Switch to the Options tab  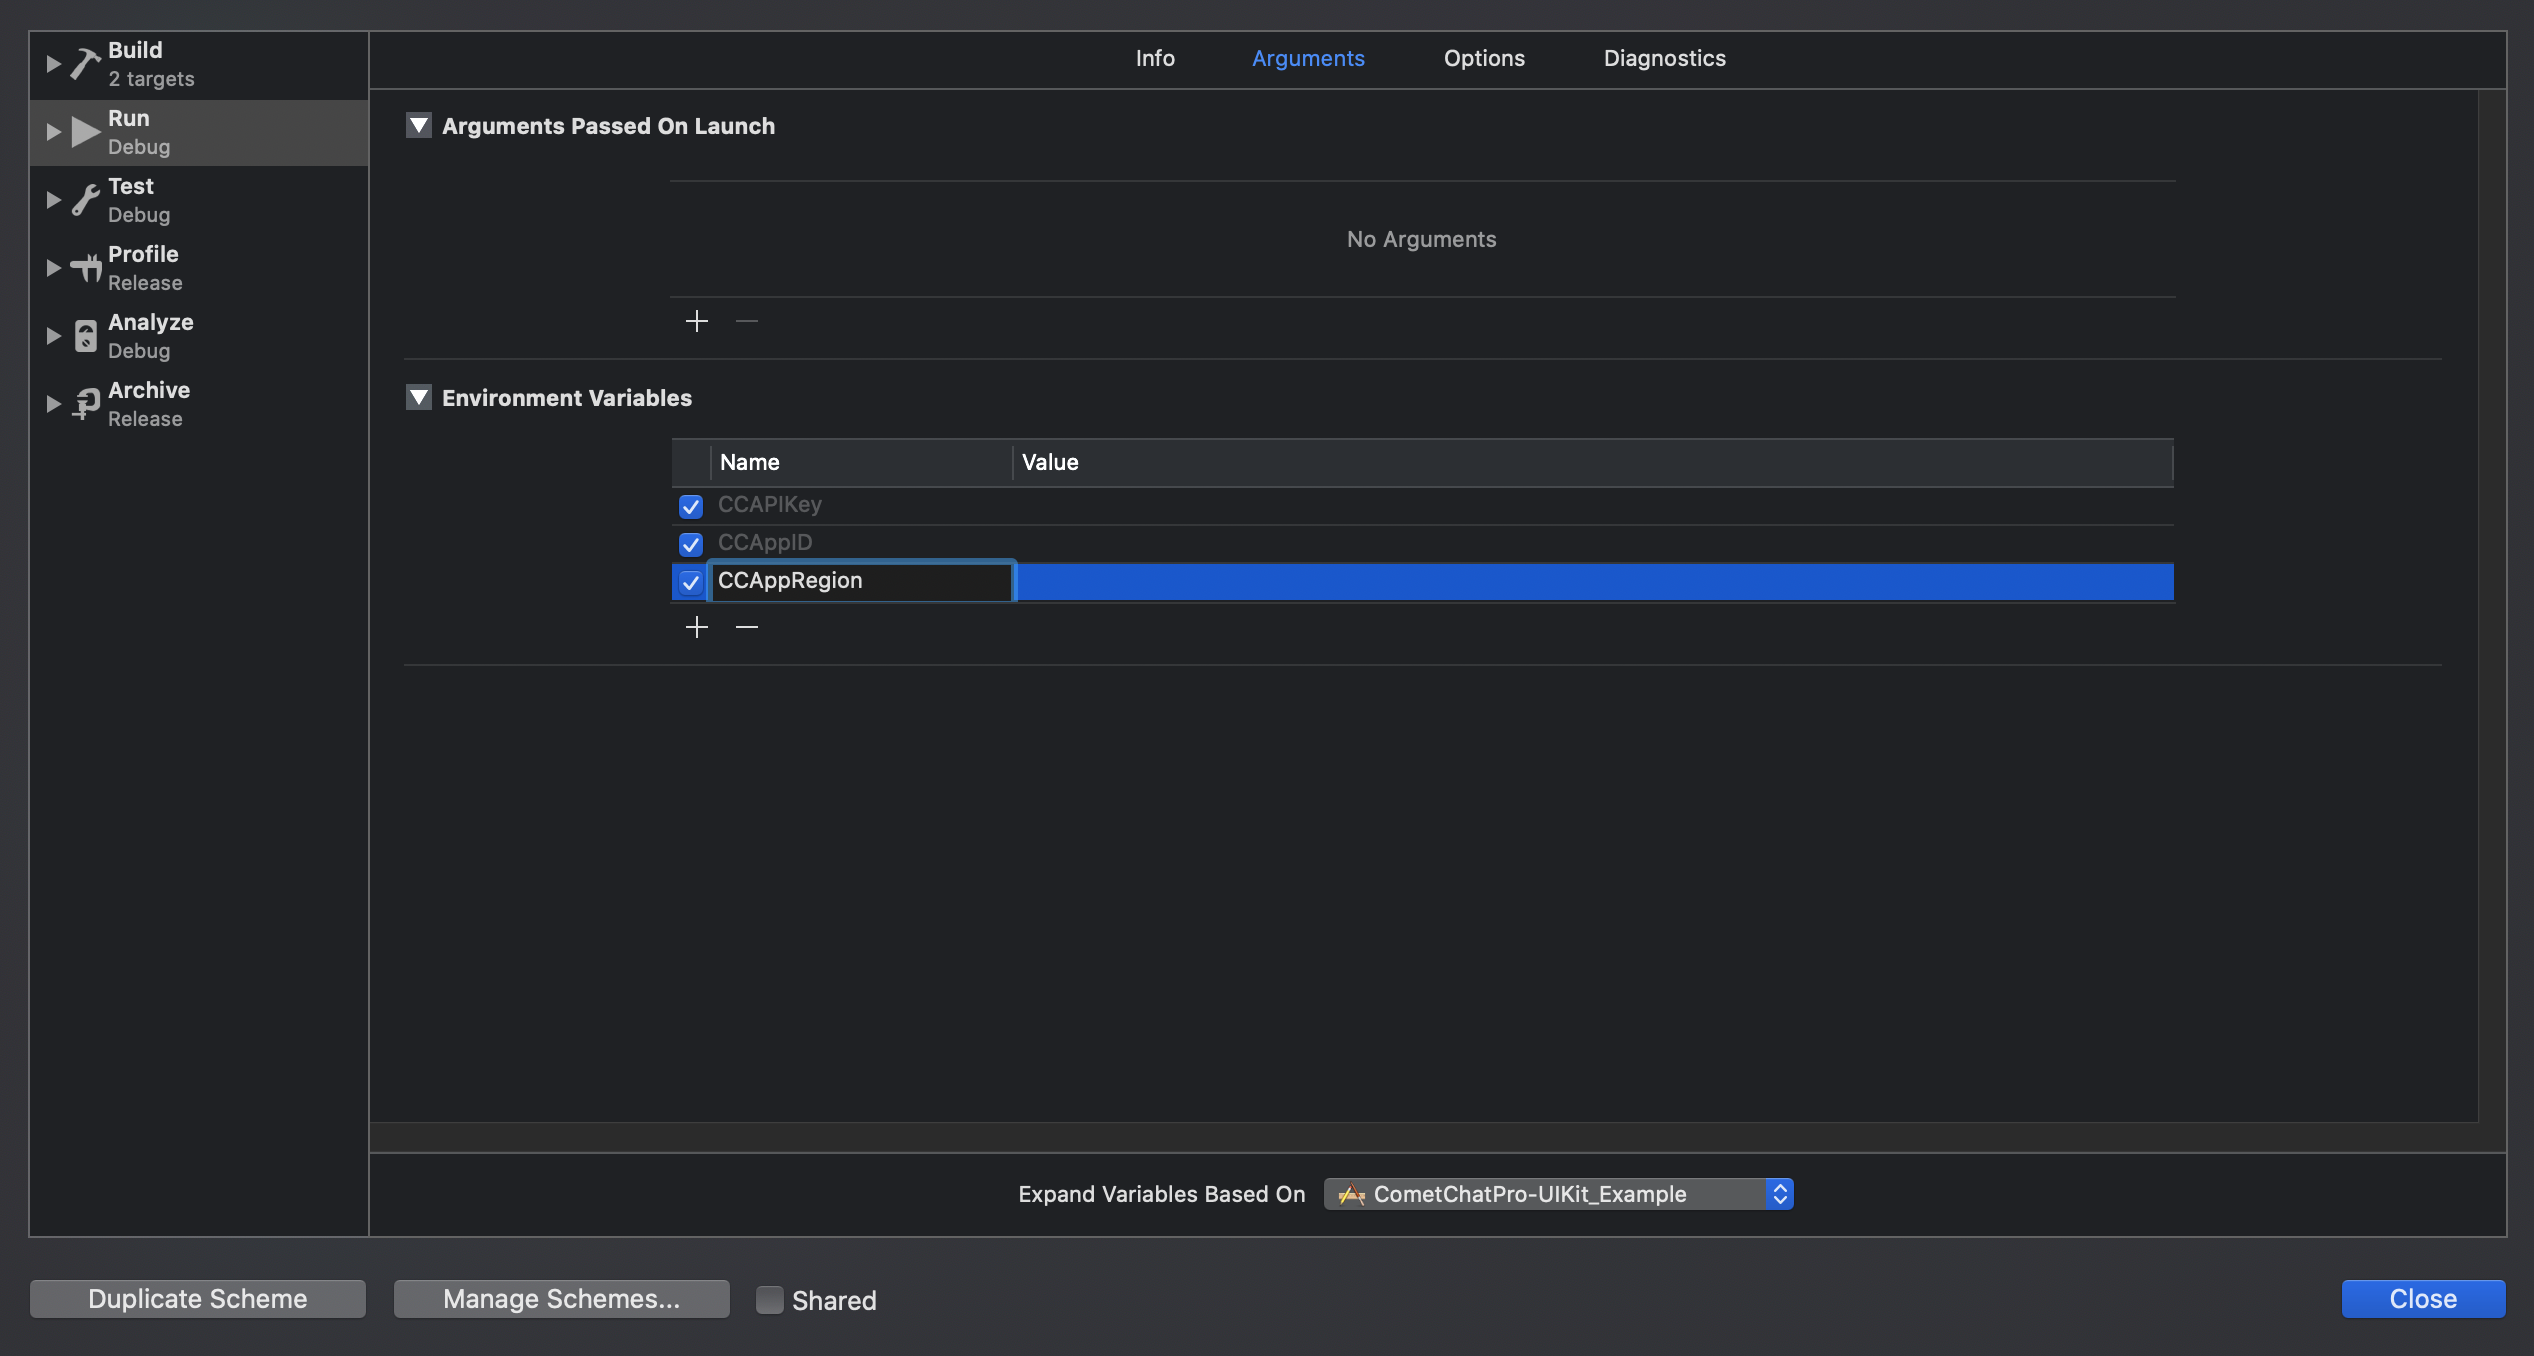1484,58
